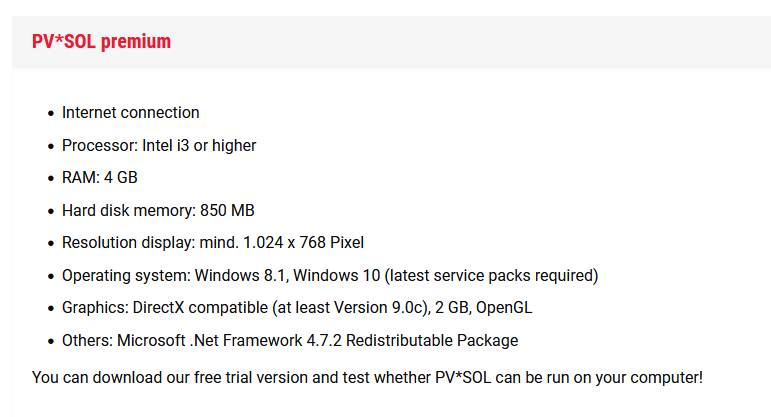Screen dimensions: 771x417
Task: Click the "Windows 10" text
Action: (336, 276)
